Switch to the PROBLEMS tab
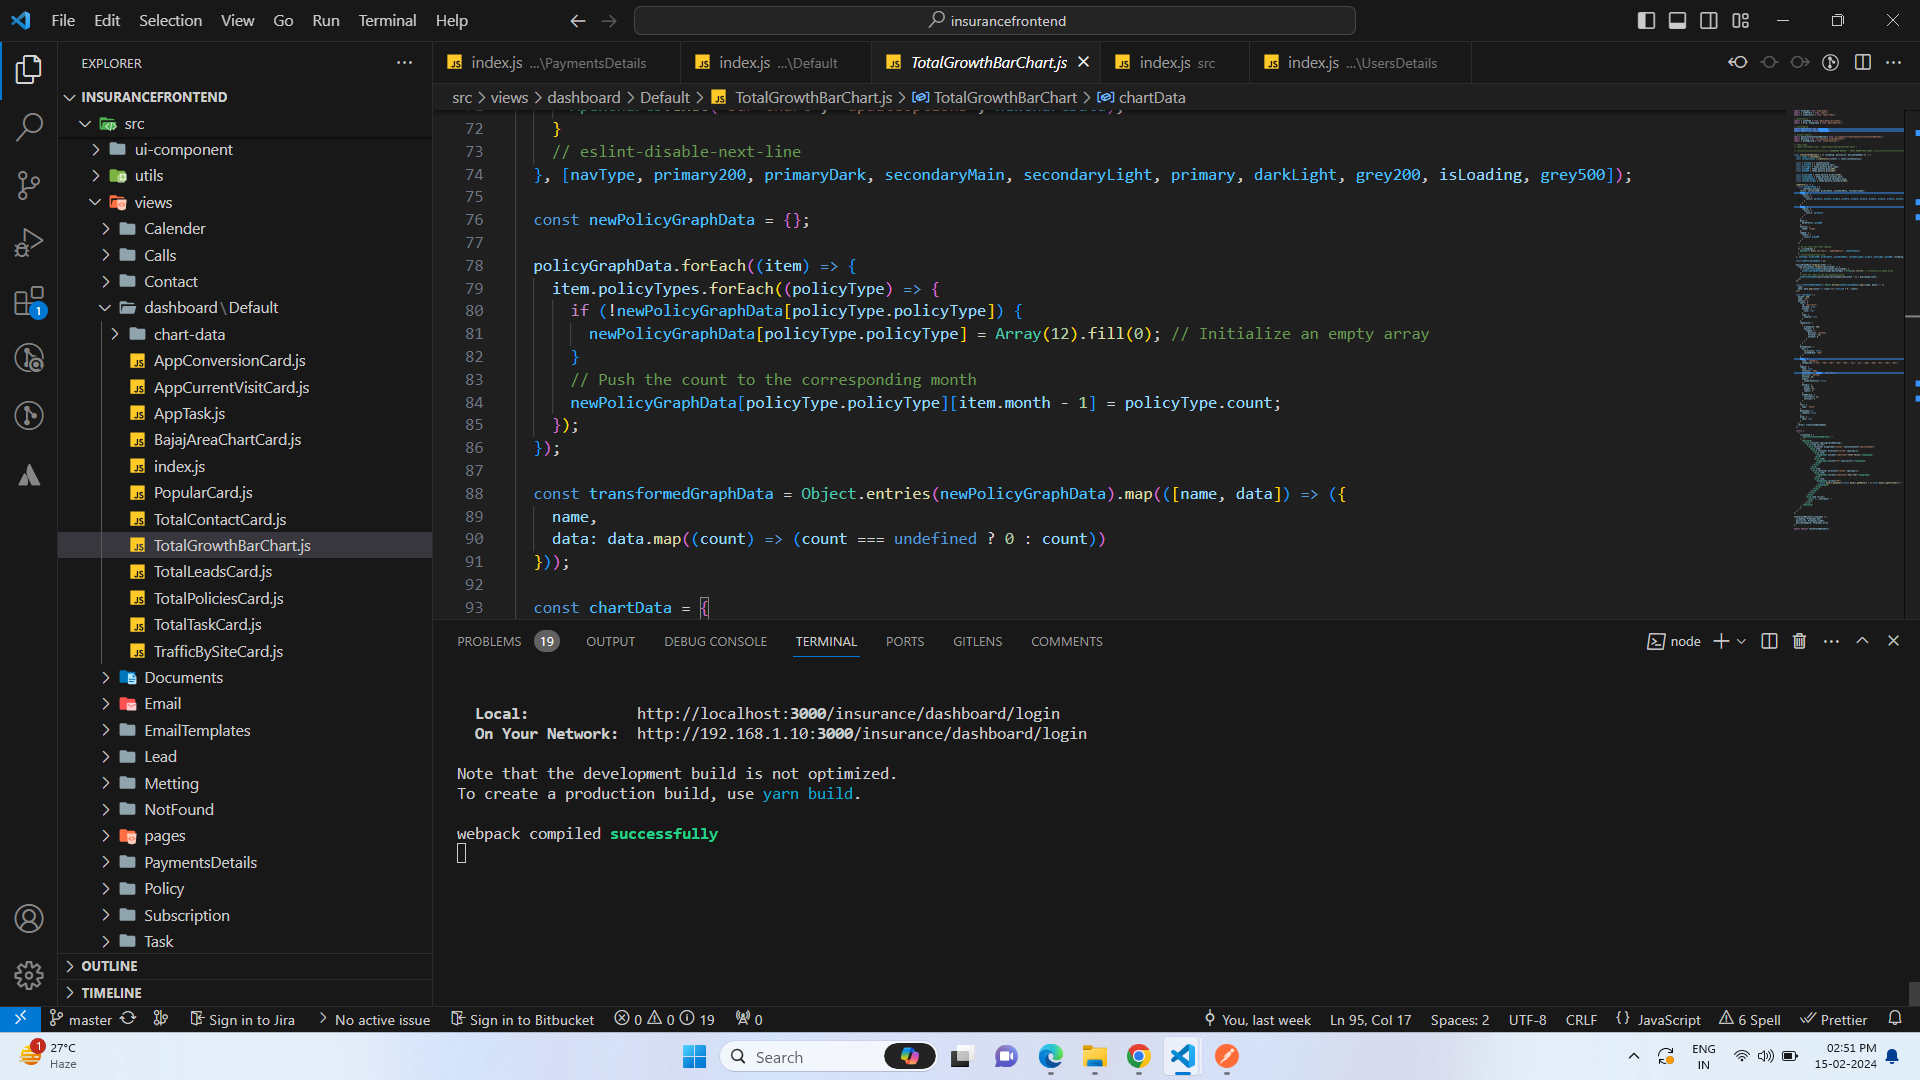The height and width of the screenshot is (1080, 1920). pos(489,641)
